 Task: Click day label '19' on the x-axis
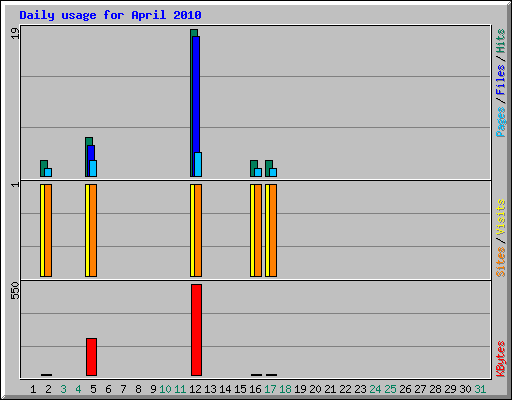coord(300,389)
